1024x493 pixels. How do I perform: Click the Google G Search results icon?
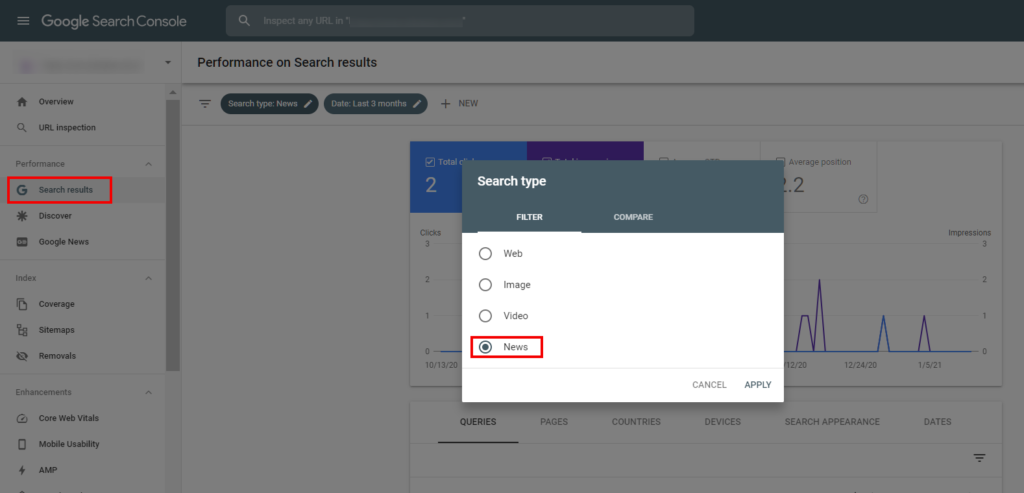click(x=22, y=190)
